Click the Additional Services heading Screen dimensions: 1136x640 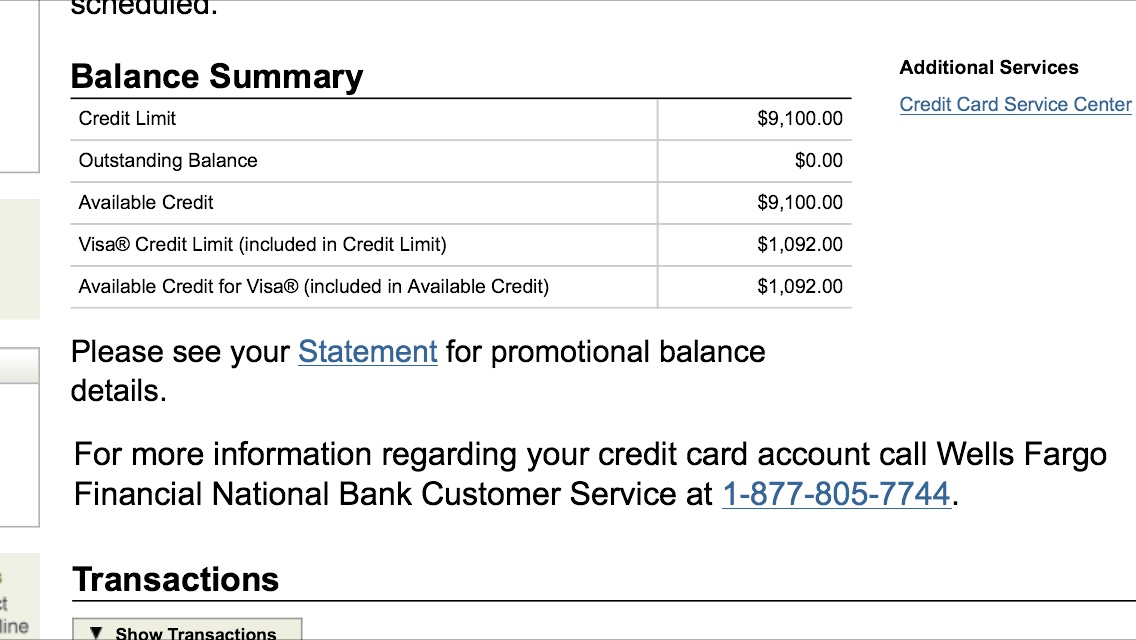click(x=988, y=68)
